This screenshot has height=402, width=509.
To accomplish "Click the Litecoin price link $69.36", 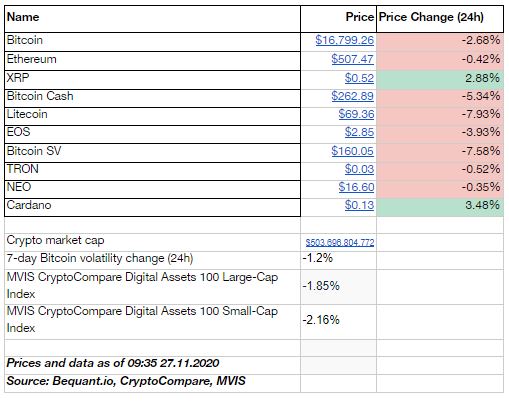I will [x=356, y=114].
